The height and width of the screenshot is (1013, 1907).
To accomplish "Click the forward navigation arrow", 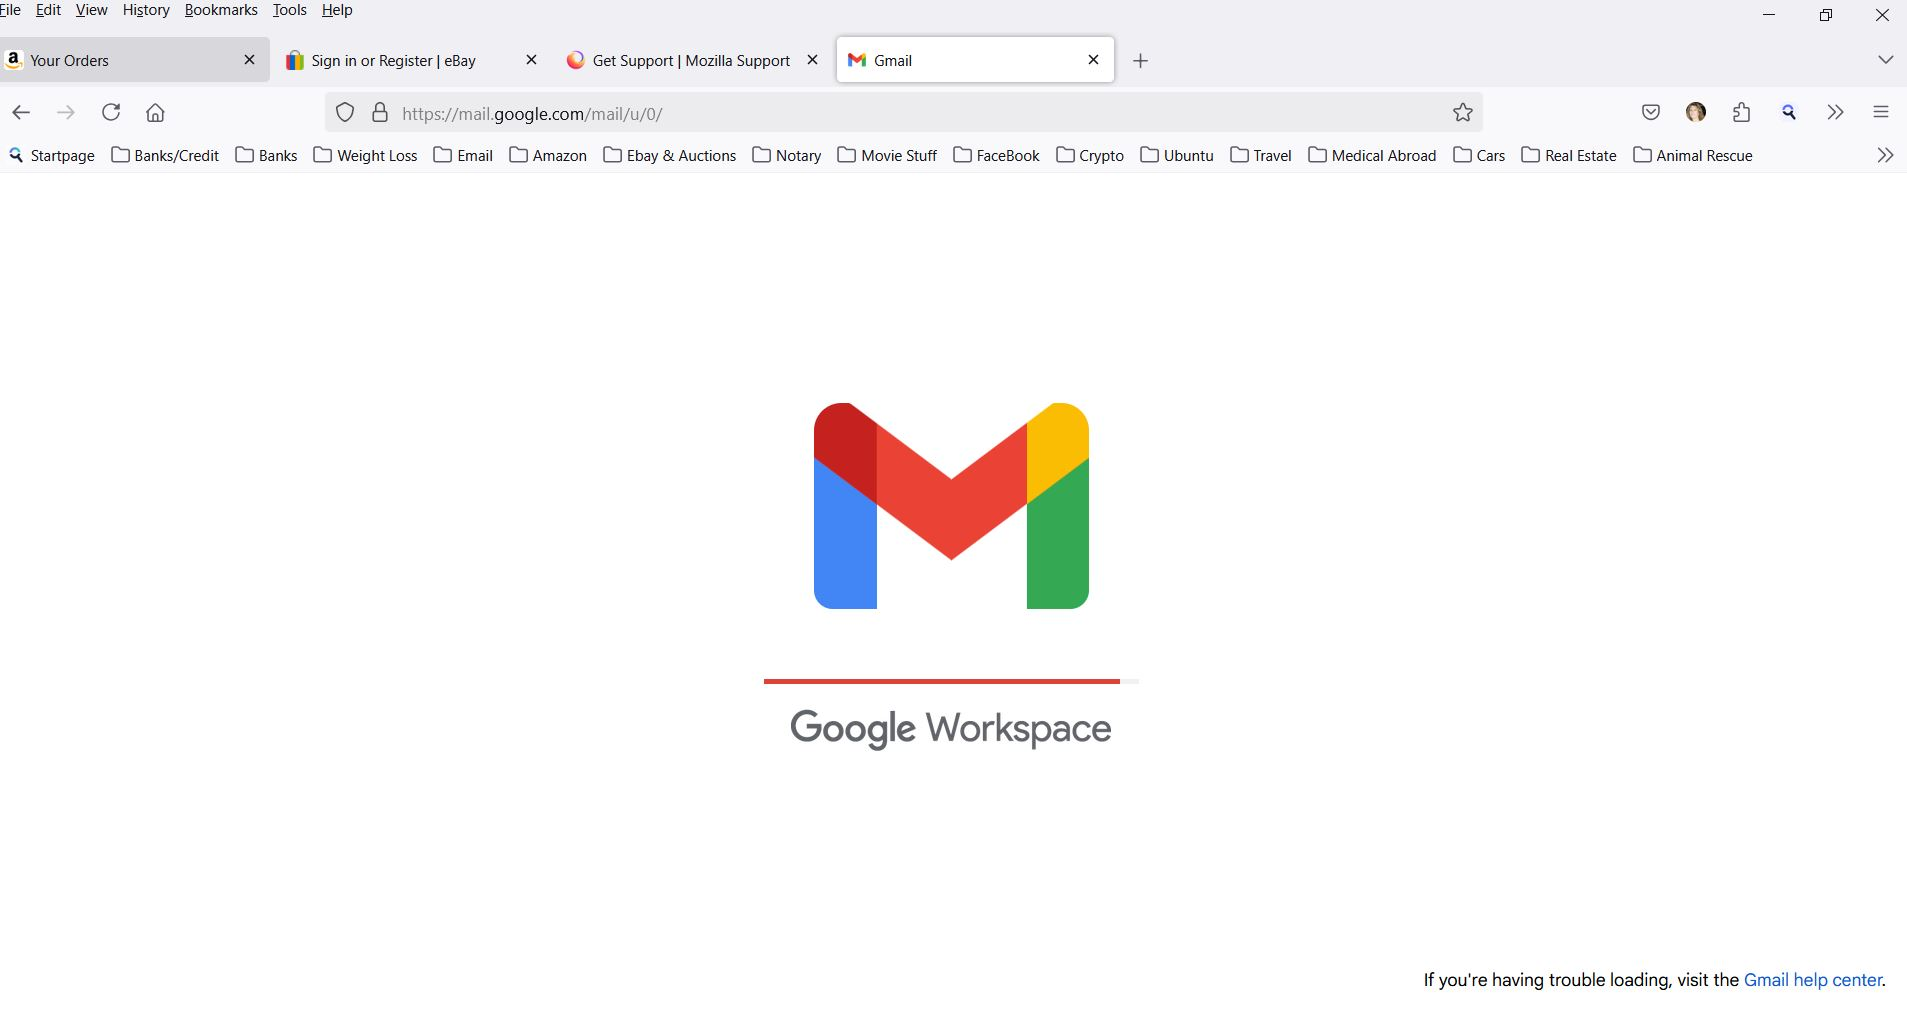I will tap(66, 113).
